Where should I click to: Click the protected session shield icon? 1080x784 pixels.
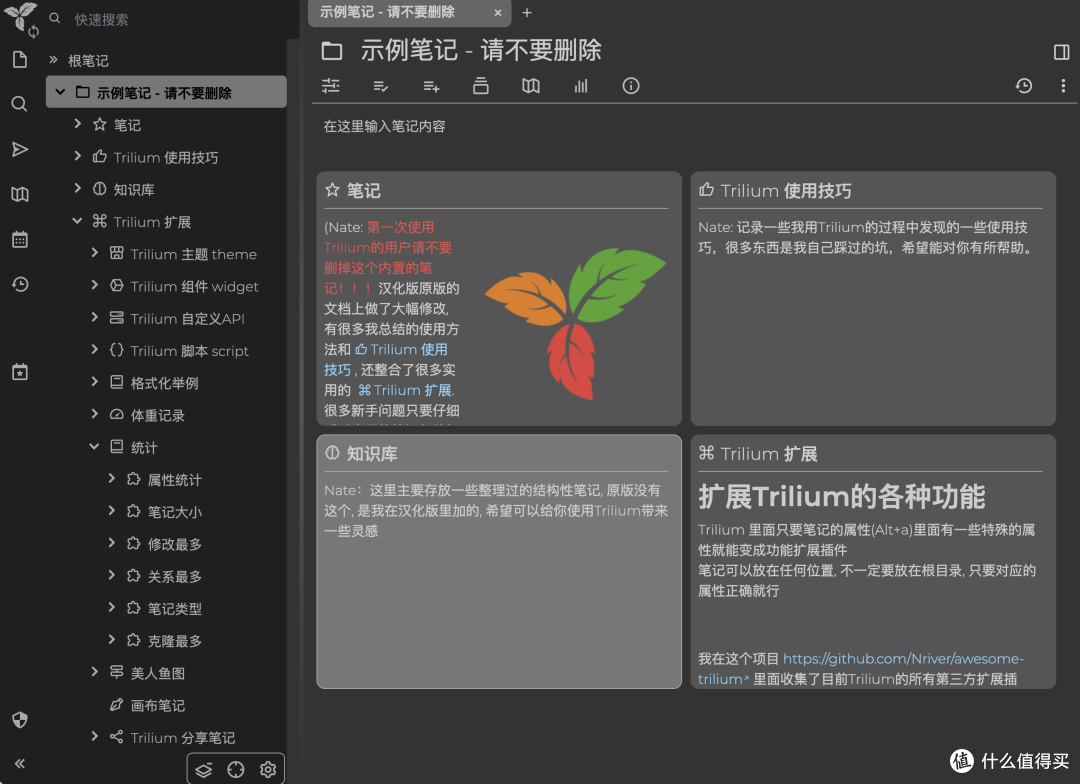point(20,720)
